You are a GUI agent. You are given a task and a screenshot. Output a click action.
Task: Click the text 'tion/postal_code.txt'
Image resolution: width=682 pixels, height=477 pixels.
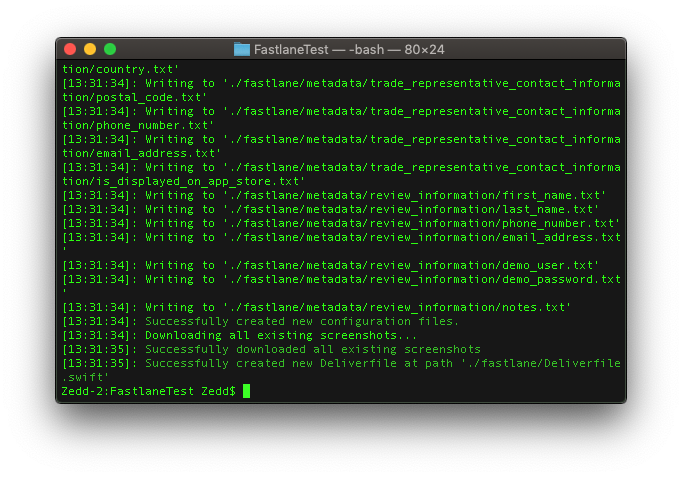pos(134,97)
